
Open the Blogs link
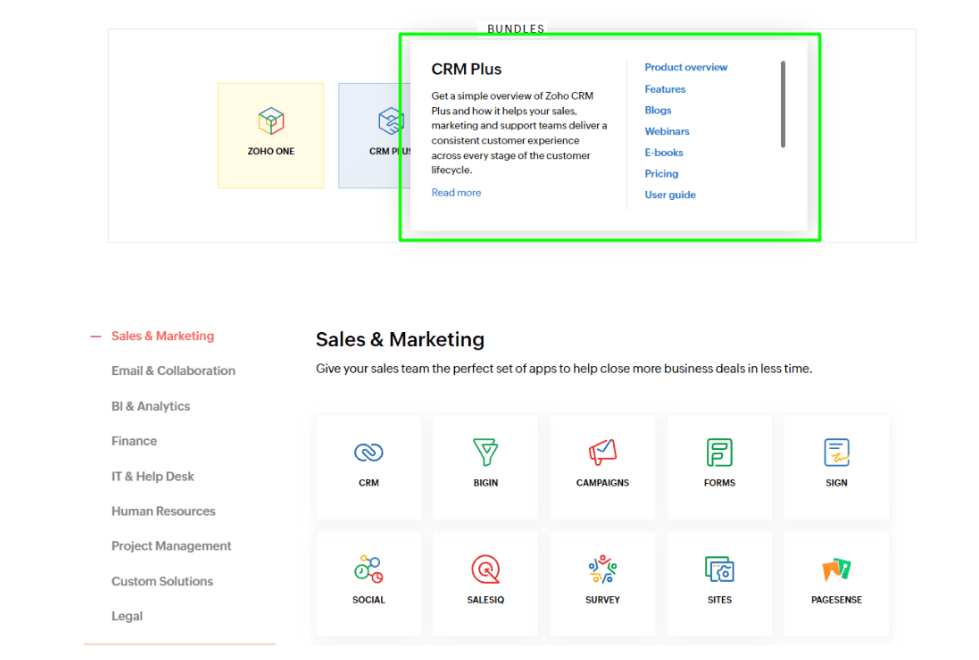(657, 110)
